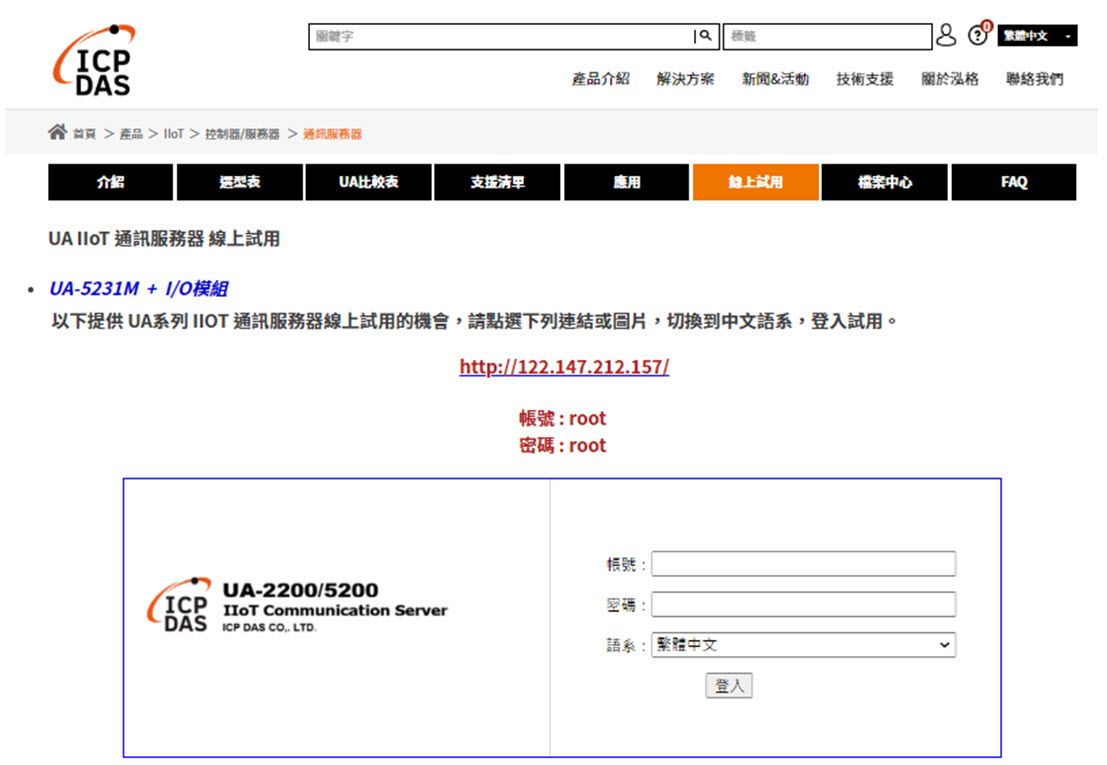Image resolution: width=1107 pixels, height=765 pixels.
Task: Click the 登入 login button
Action: tap(729, 685)
